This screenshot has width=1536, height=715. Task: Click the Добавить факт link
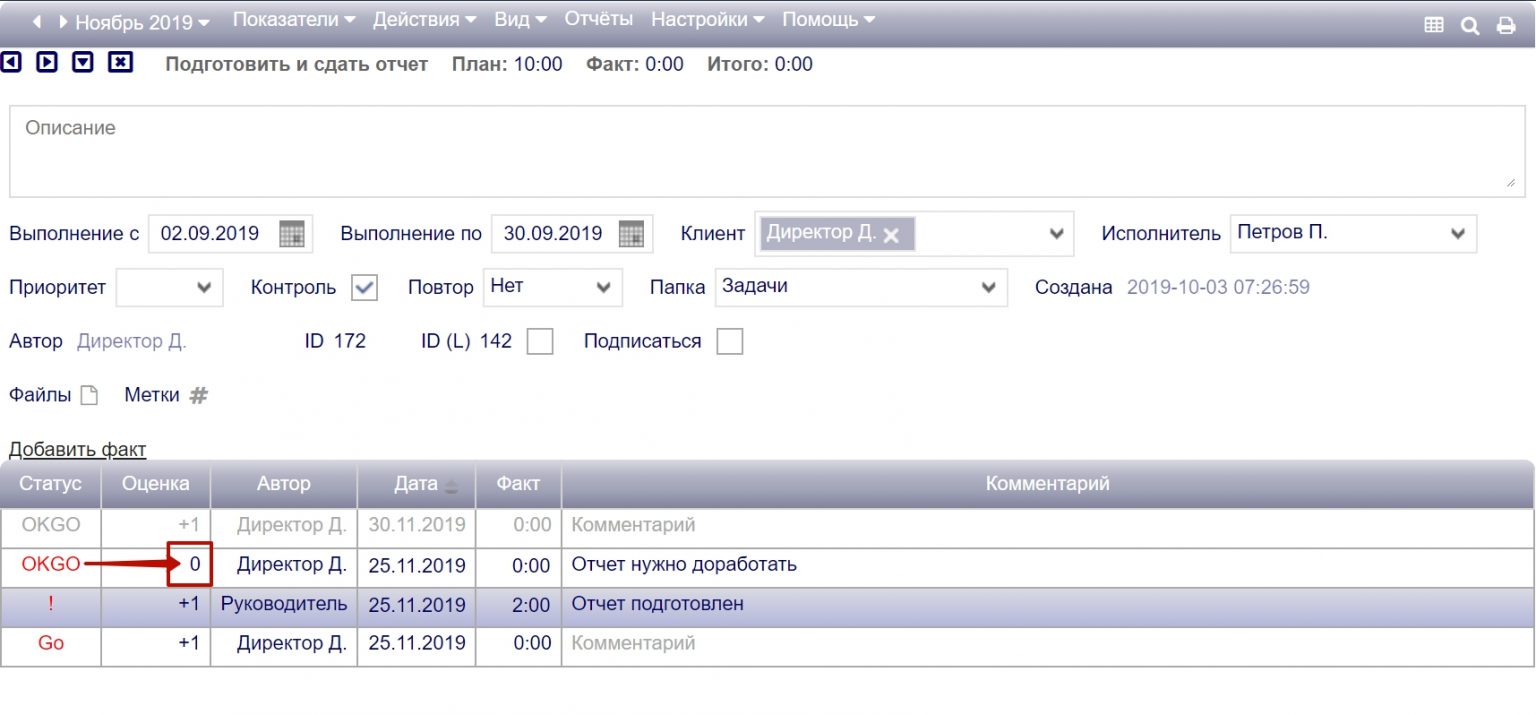pyautogui.click(x=78, y=450)
